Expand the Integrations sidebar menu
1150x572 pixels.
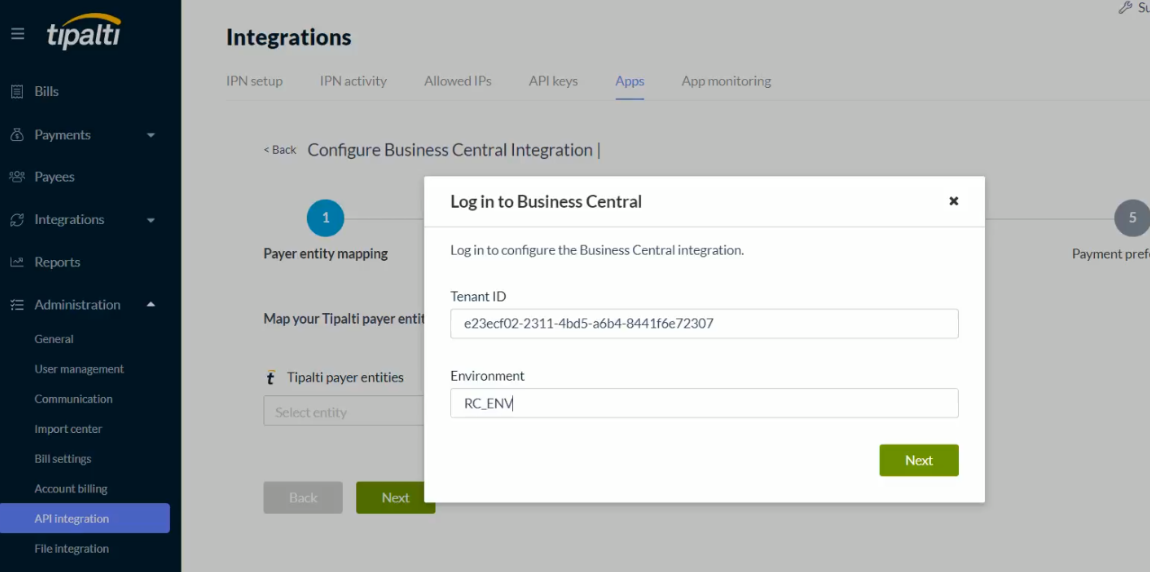pyautogui.click(x=151, y=220)
